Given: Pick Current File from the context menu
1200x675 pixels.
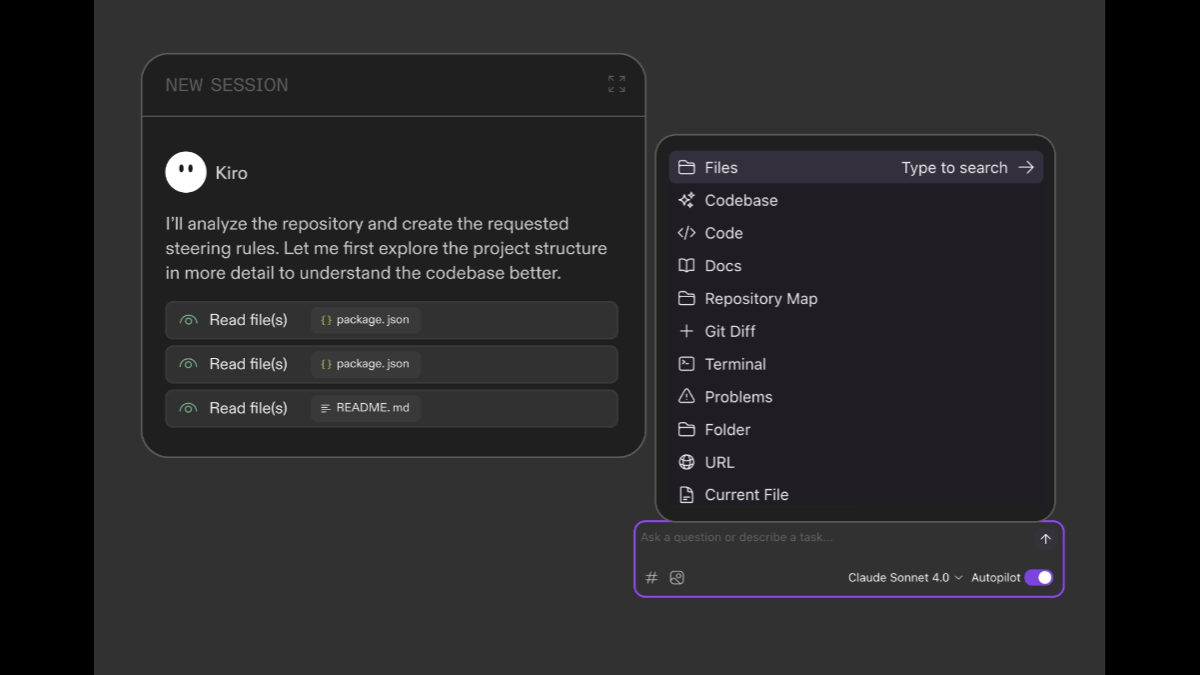Looking at the screenshot, I should pos(745,495).
